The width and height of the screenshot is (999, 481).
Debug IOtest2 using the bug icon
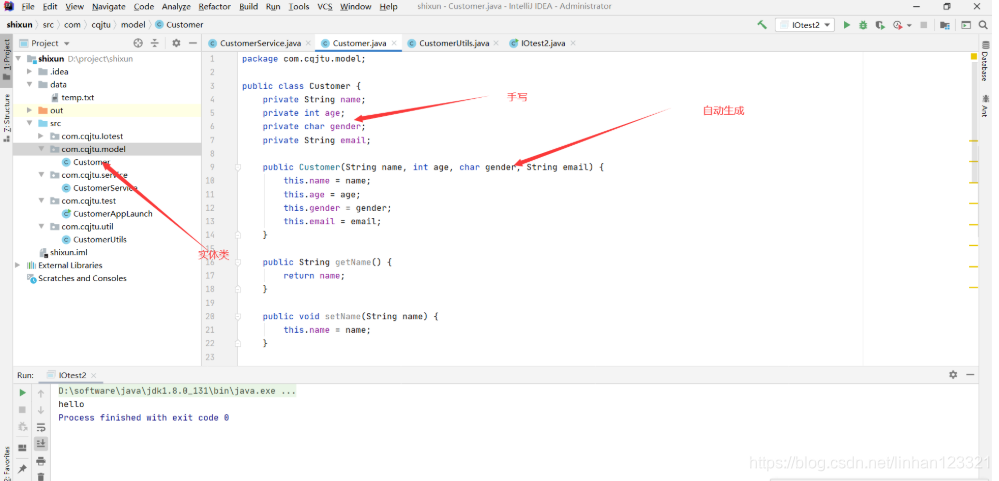point(863,25)
